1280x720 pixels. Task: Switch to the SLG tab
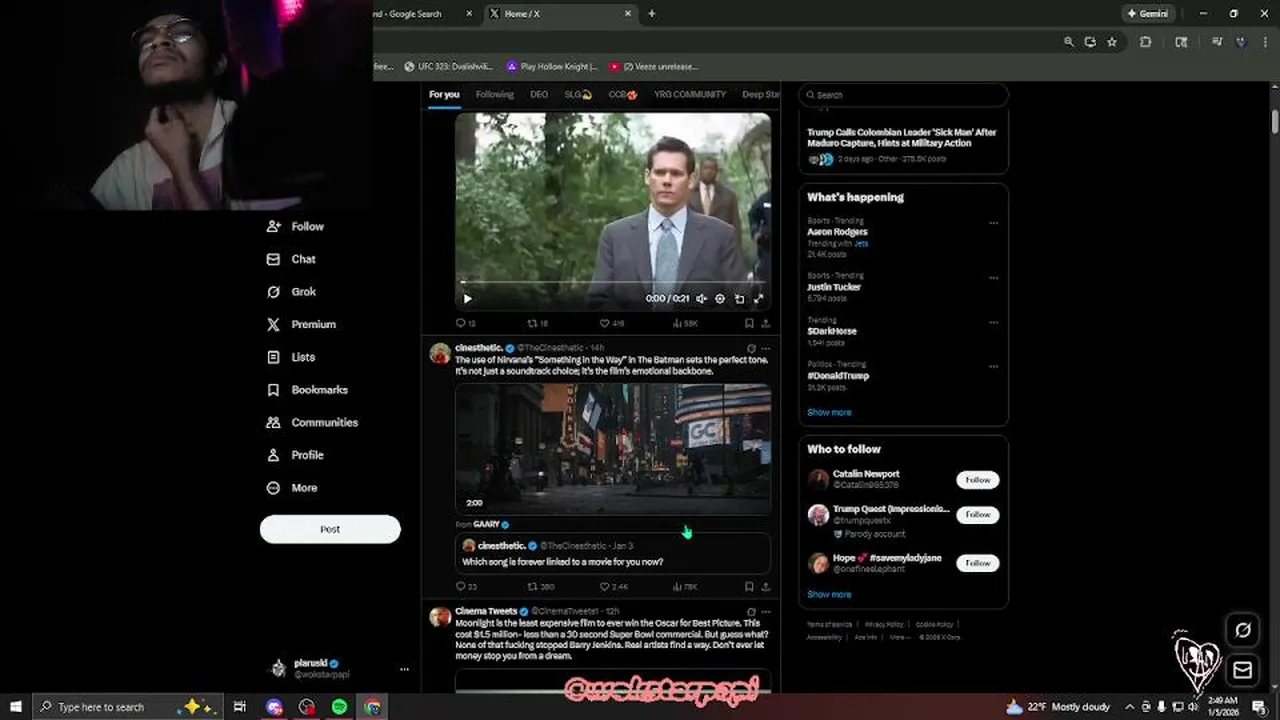[578, 95]
